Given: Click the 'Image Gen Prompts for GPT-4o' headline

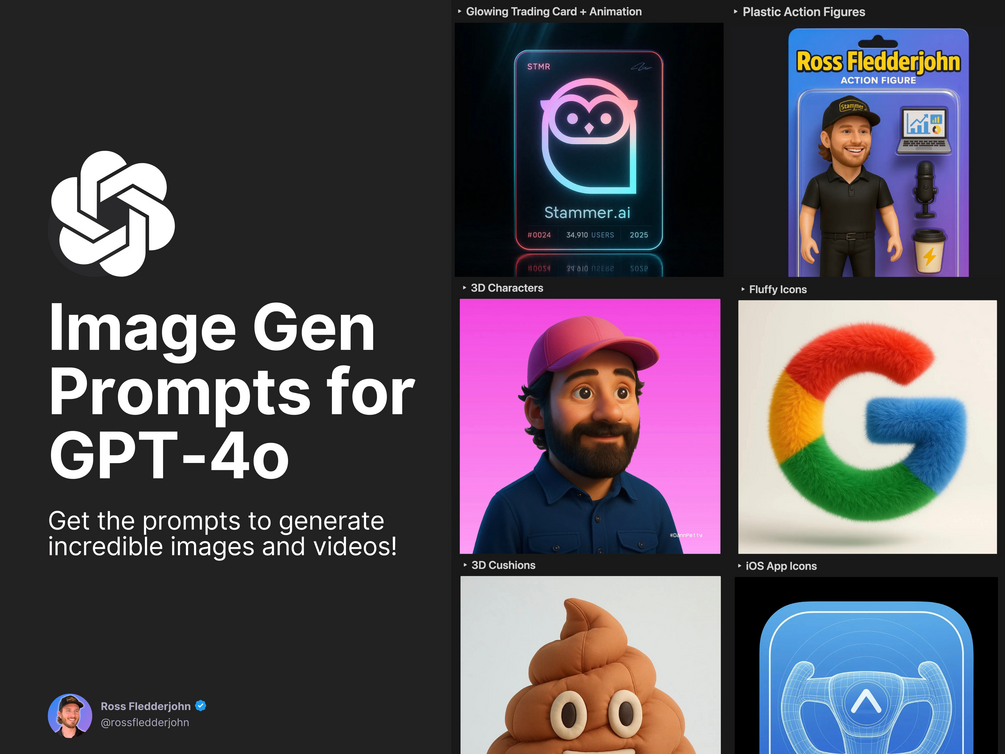Looking at the screenshot, I should pos(232,392).
